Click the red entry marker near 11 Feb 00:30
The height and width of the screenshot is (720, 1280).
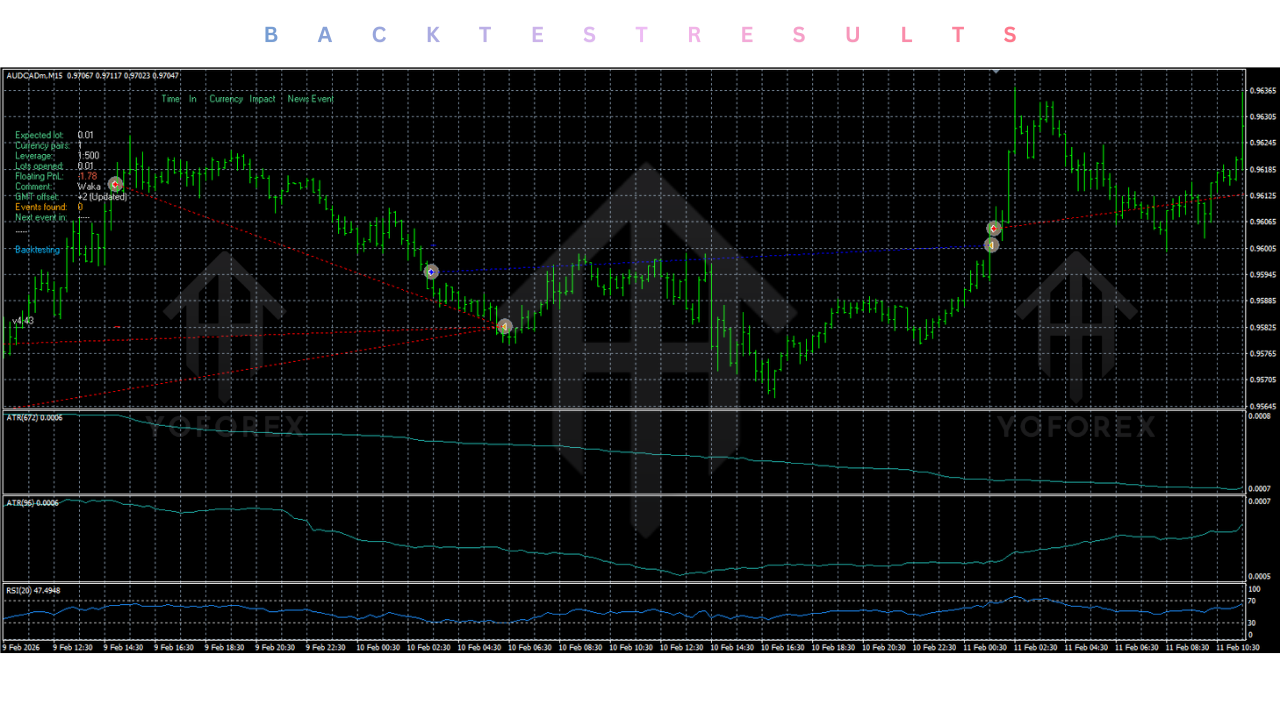[x=993, y=228]
